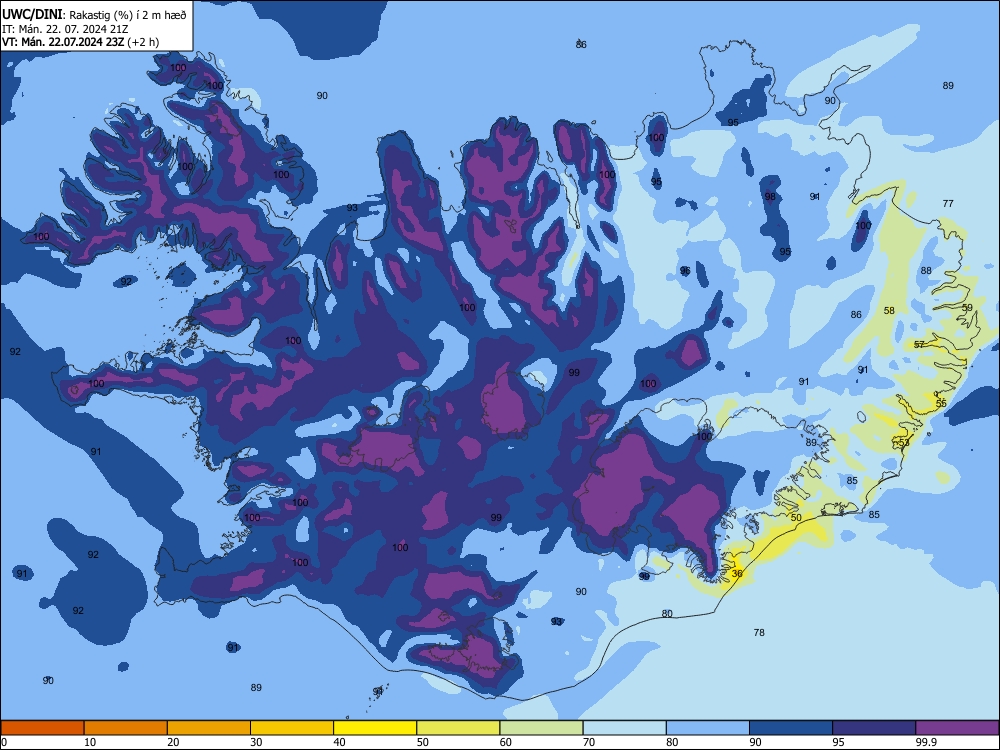The image size is (1000, 750).
Task: Pick the 60-70 pale green legend swatch
Action: tap(541, 728)
